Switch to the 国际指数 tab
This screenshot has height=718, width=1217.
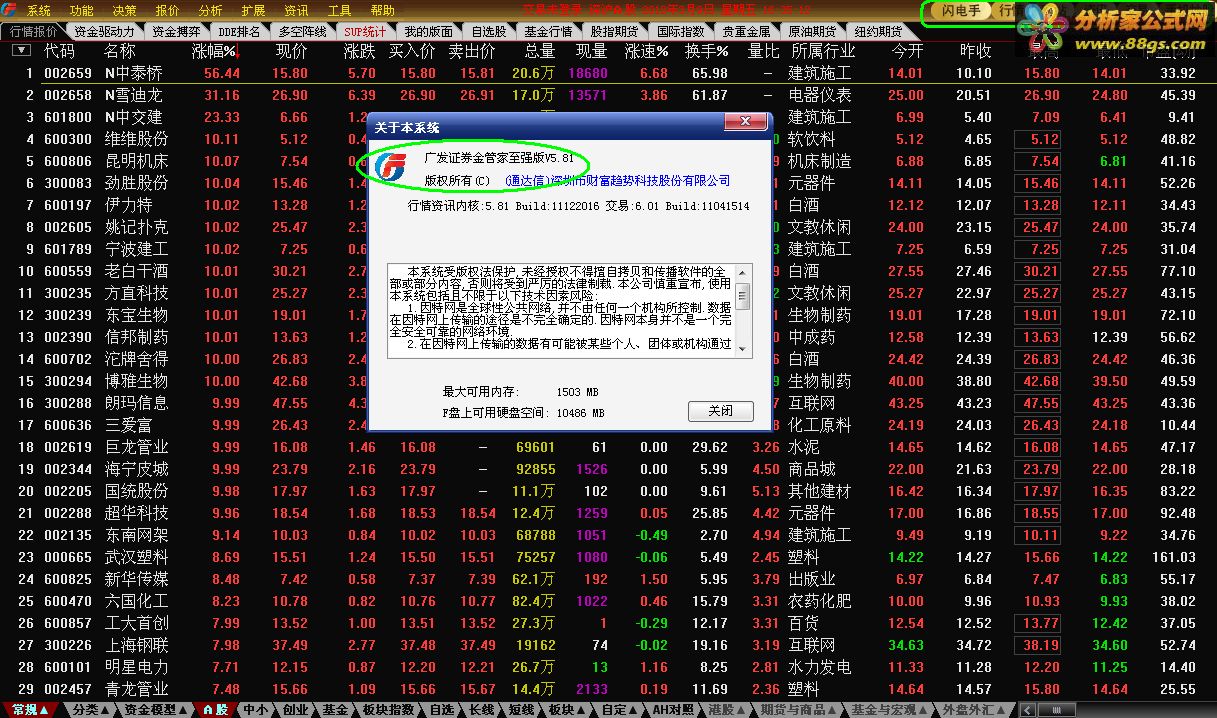coord(681,31)
